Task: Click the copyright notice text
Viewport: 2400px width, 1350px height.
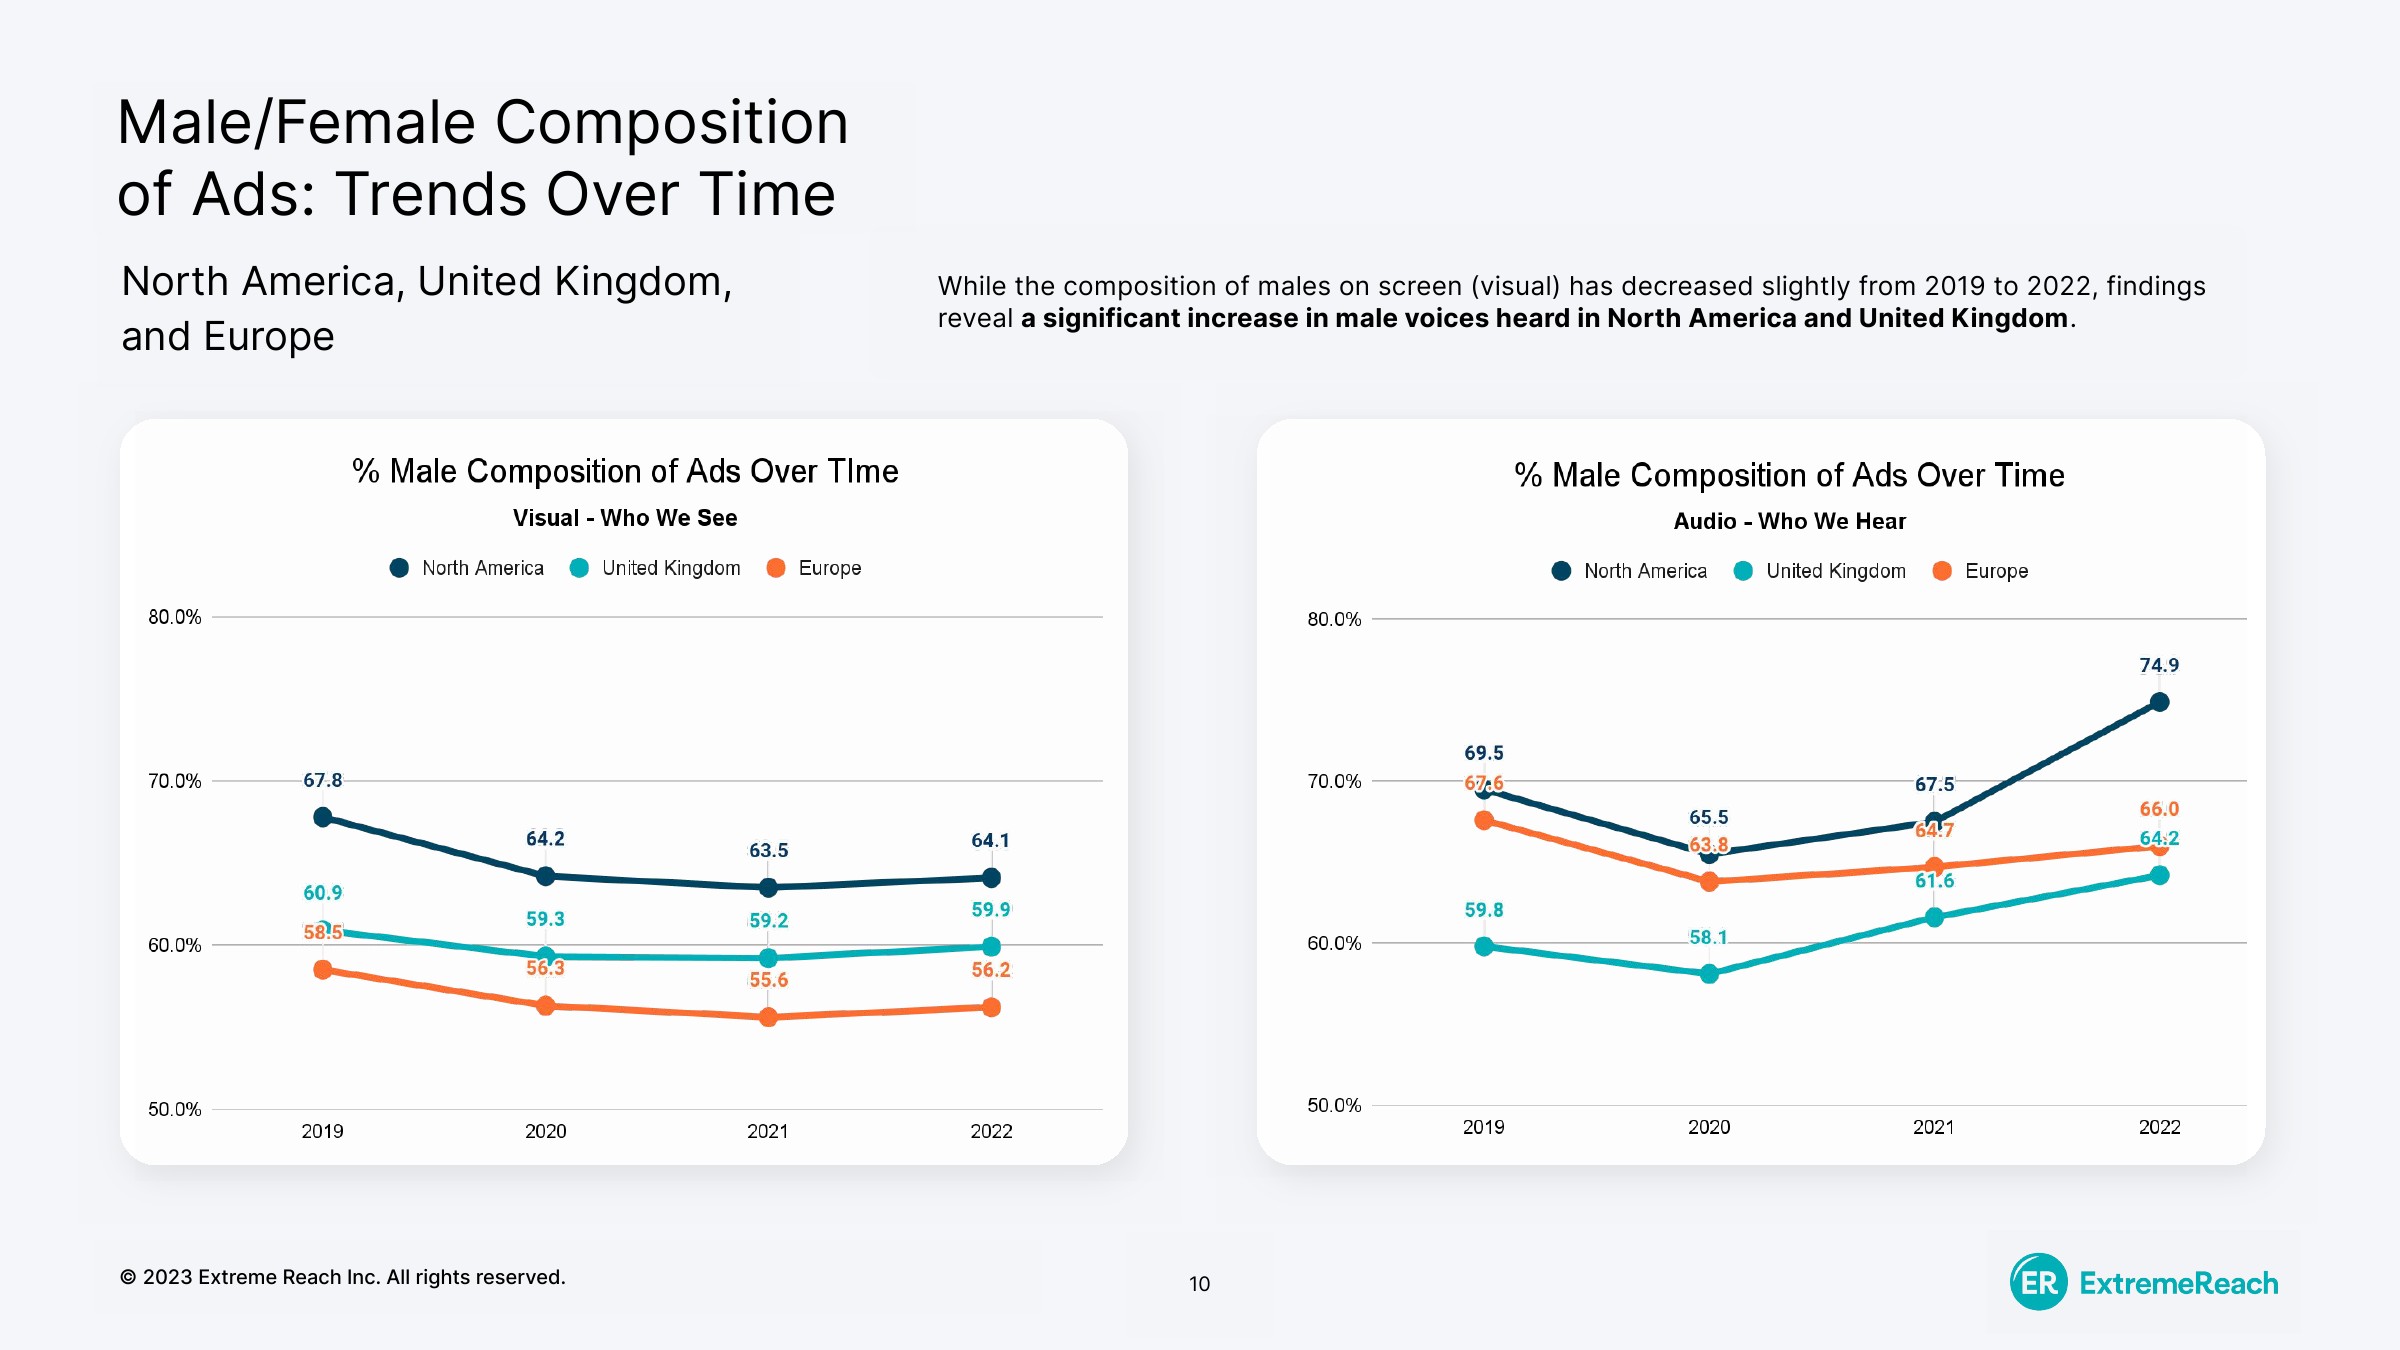Action: click(342, 1277)
